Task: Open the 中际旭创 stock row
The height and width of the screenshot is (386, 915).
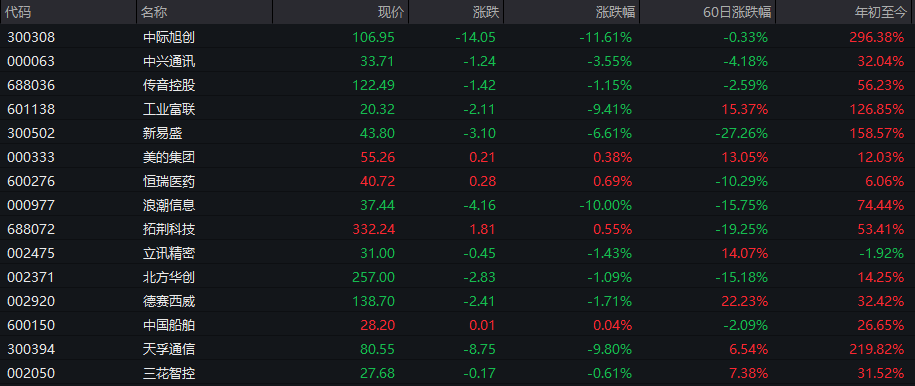Action: [x=458, y=37]
